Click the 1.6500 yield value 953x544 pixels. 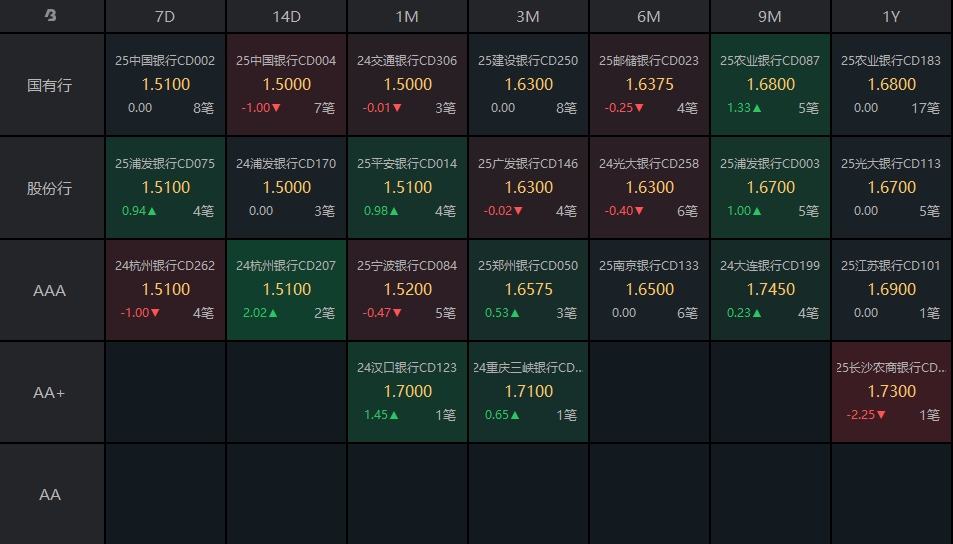(650, 289)
